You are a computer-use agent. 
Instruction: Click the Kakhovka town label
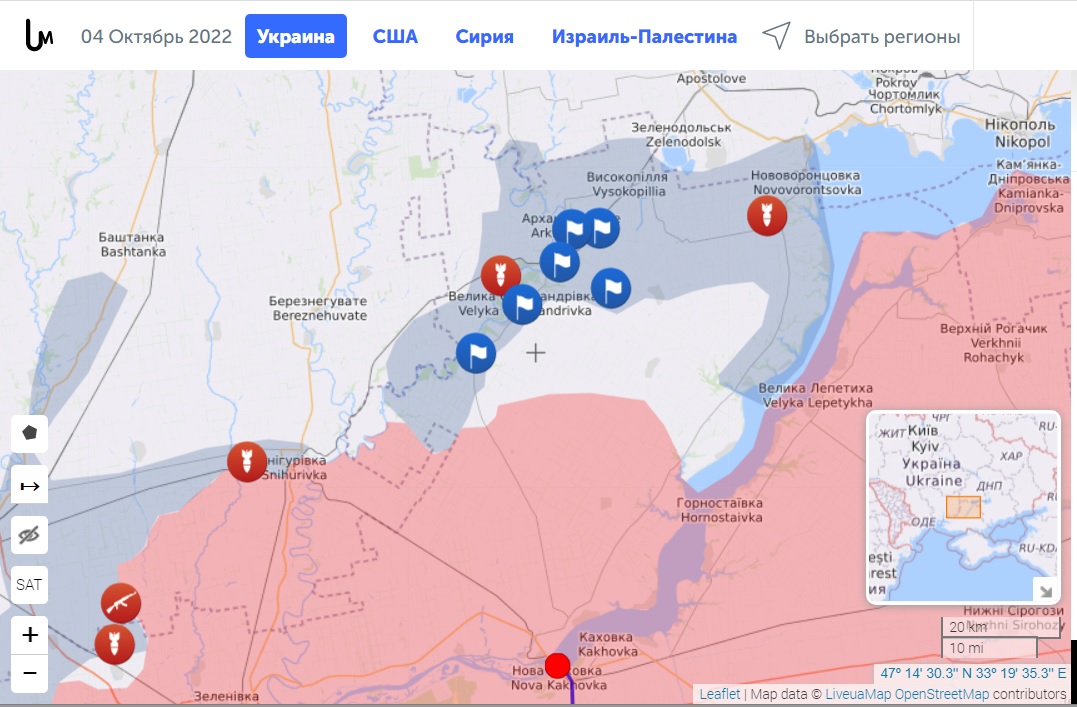[607, 644]
